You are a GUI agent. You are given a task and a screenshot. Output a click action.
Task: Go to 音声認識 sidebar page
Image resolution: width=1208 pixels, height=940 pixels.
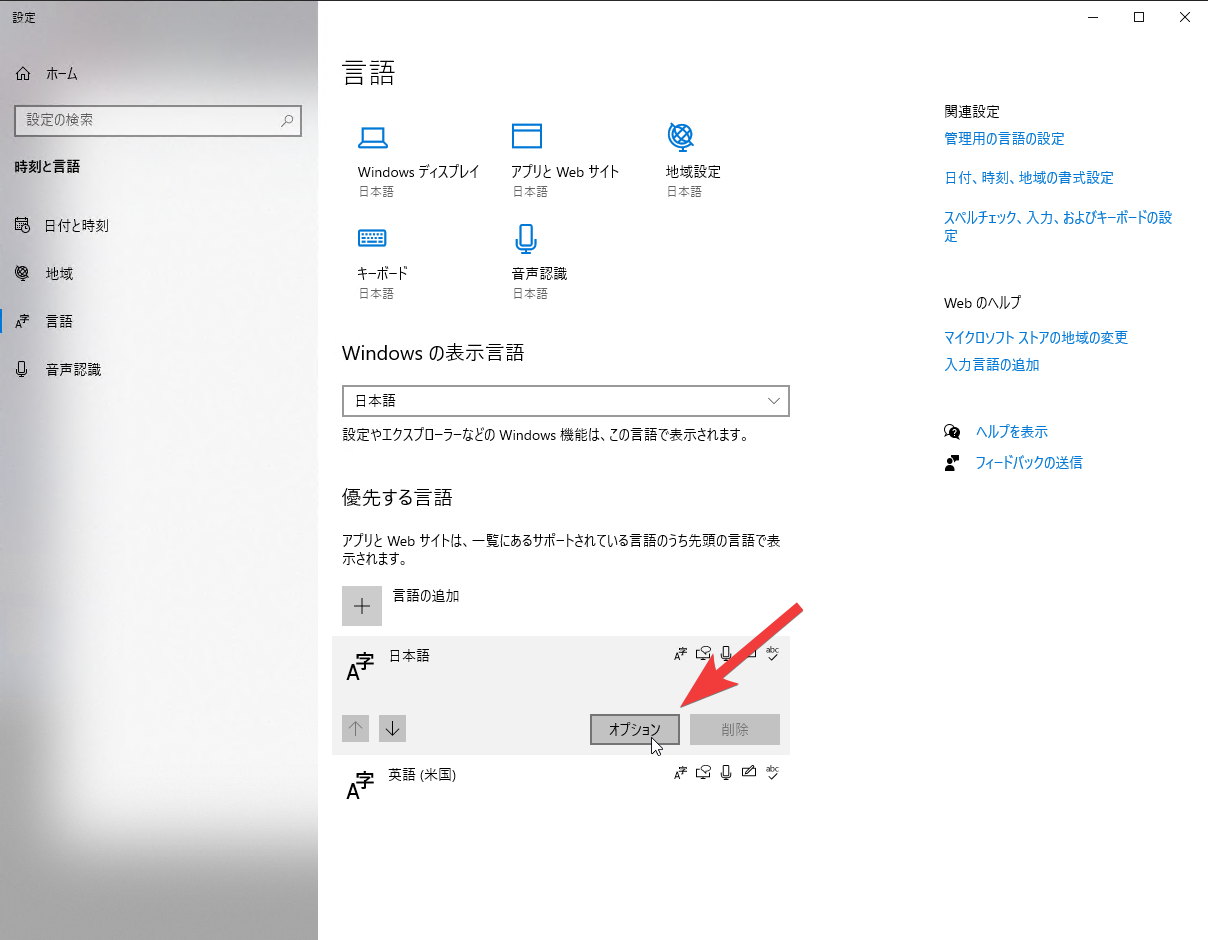point(73,370)
